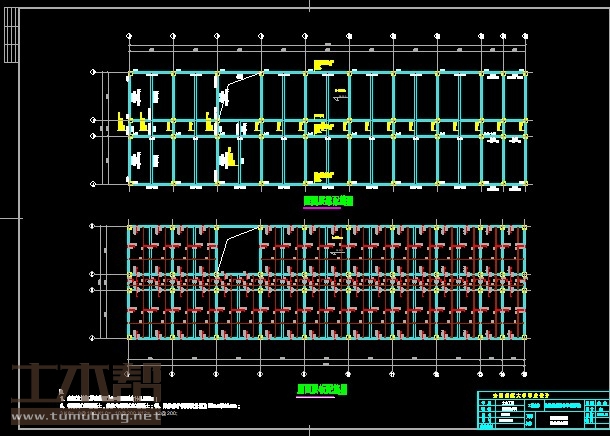Select the yellow annotation block at upper plan bottom center
Viewport: 610px width, 436px height.
click(323, 175)
